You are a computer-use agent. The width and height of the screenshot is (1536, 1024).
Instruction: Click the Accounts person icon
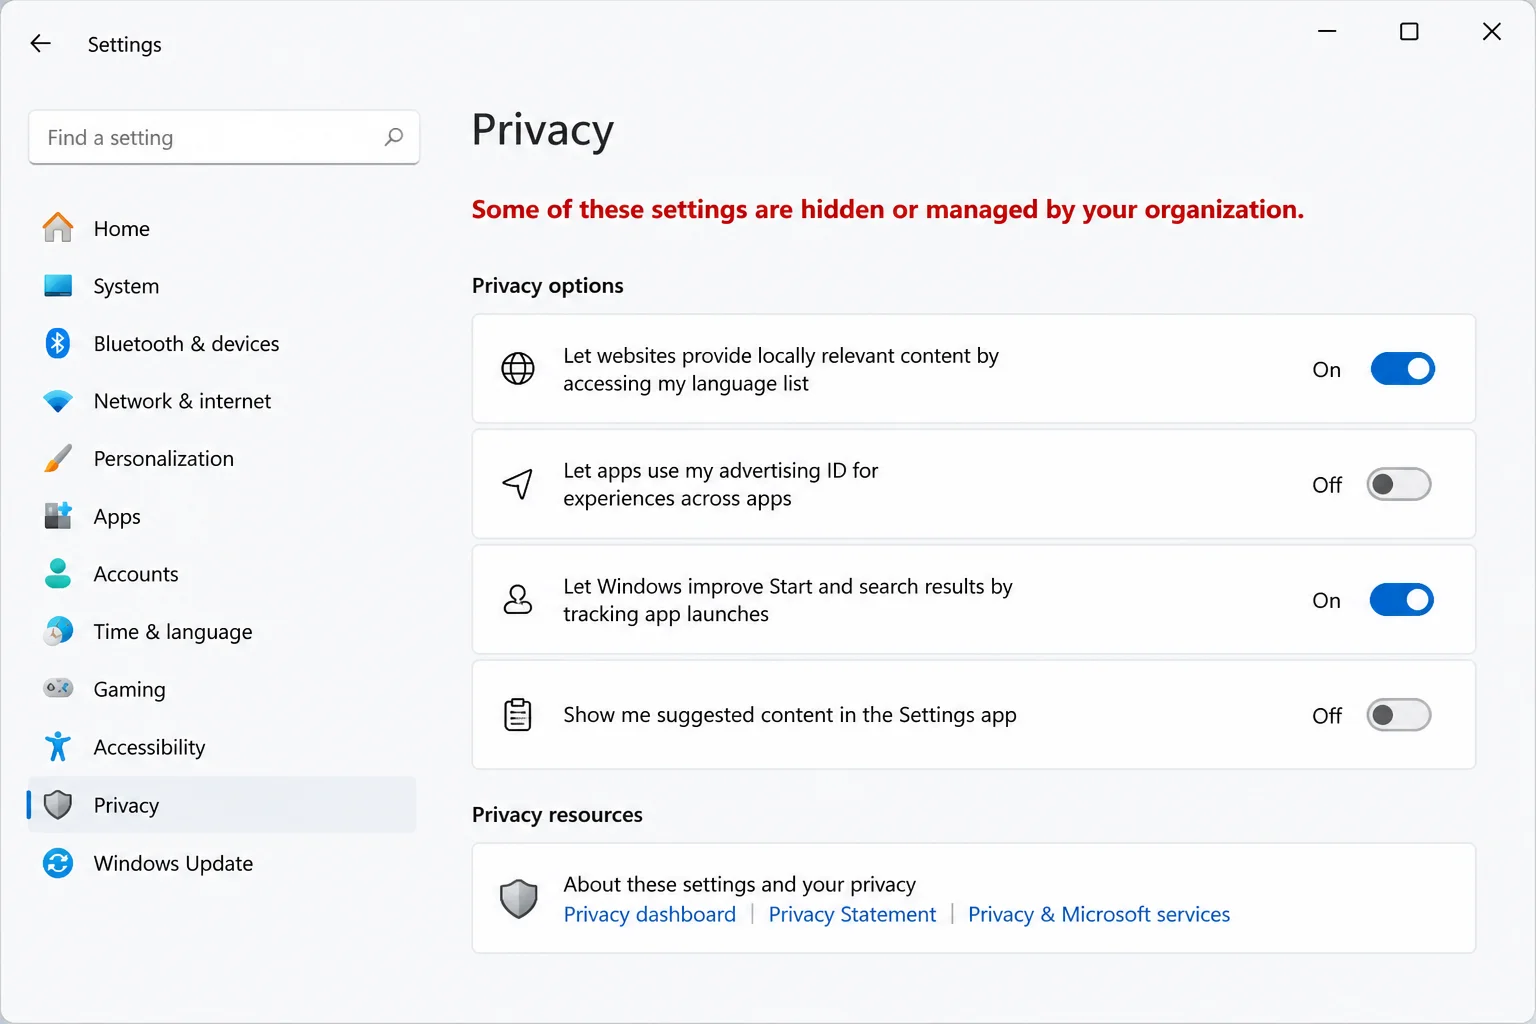click(58, 574)
